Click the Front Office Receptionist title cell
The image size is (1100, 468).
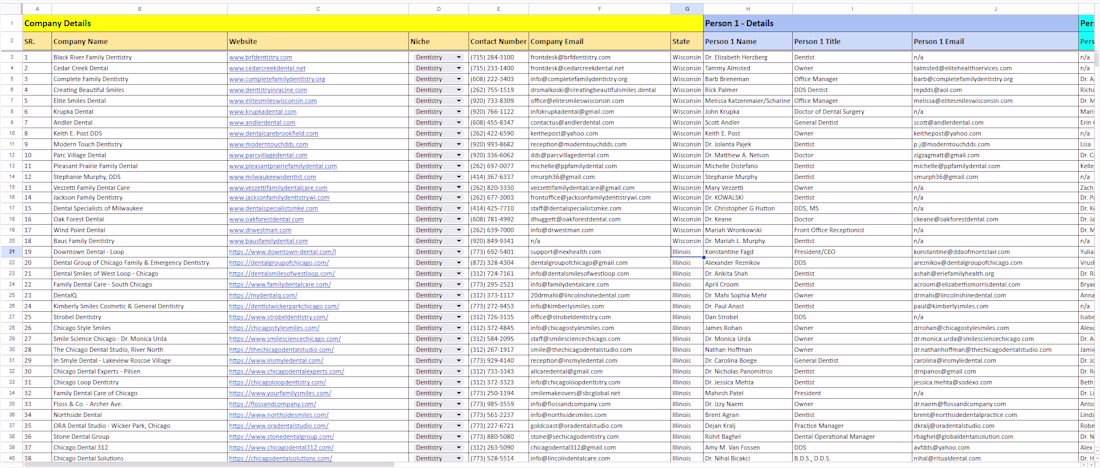pos(852,229)
